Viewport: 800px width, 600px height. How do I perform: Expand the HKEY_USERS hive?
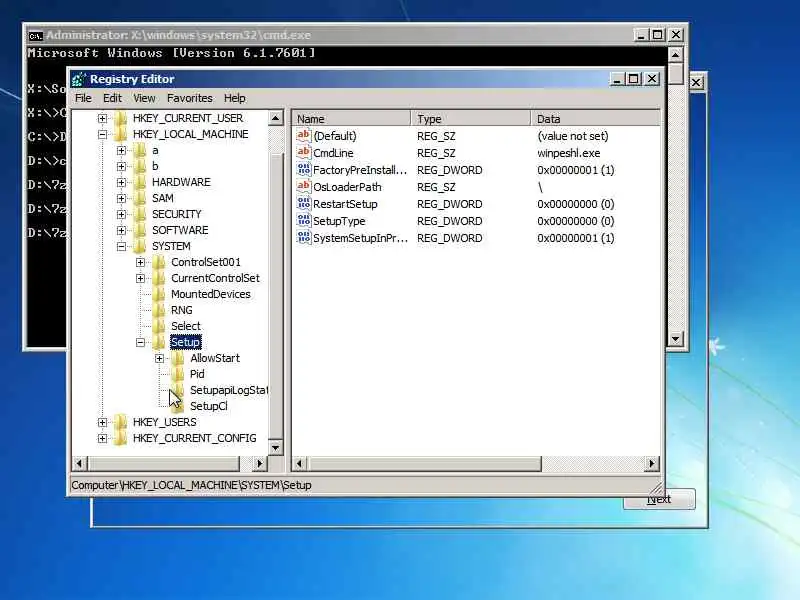tap(103, 422)
